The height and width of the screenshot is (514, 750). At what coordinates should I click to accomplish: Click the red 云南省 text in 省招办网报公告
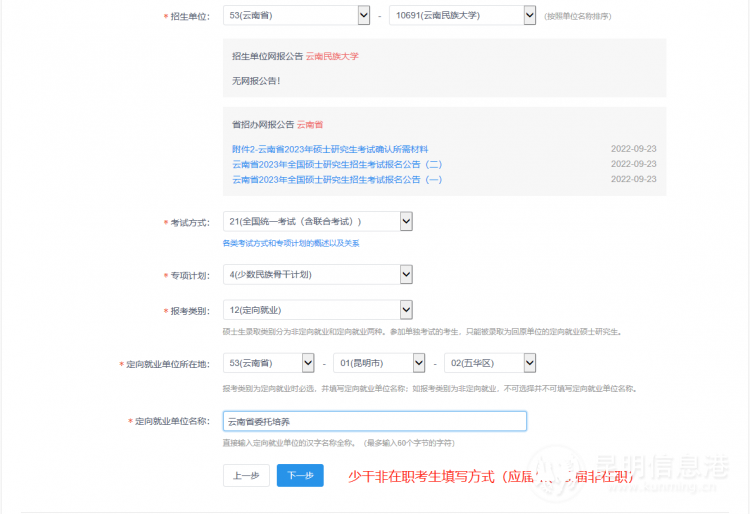click(310, 124)
